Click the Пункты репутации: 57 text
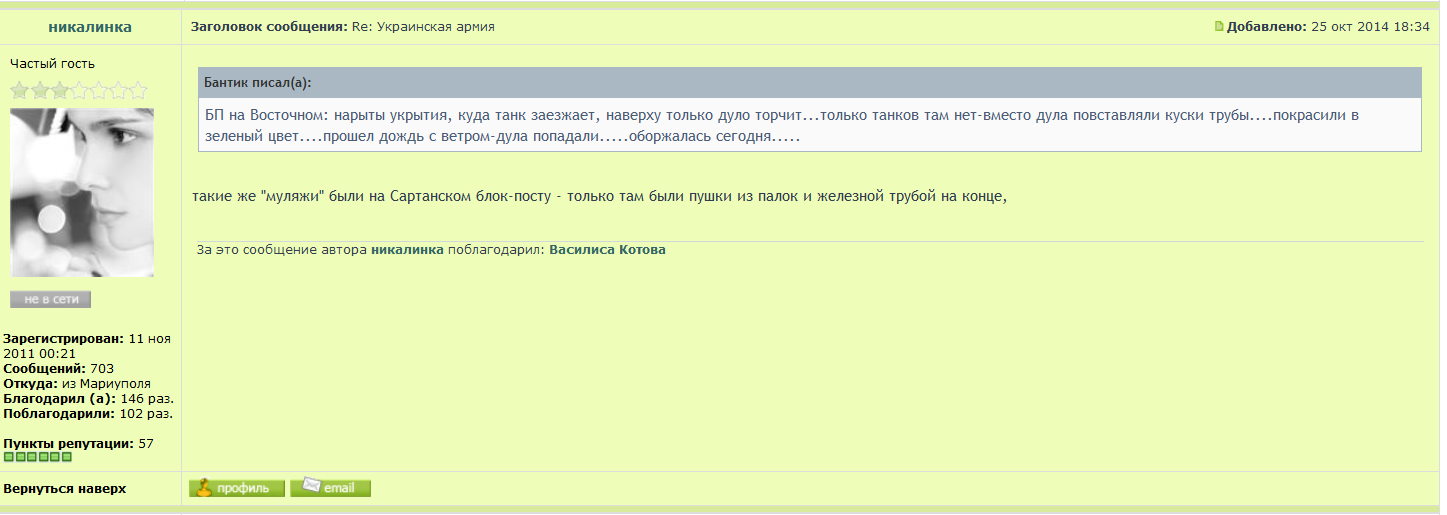This screenshot has height=515, width=1447. coord(79,443)
